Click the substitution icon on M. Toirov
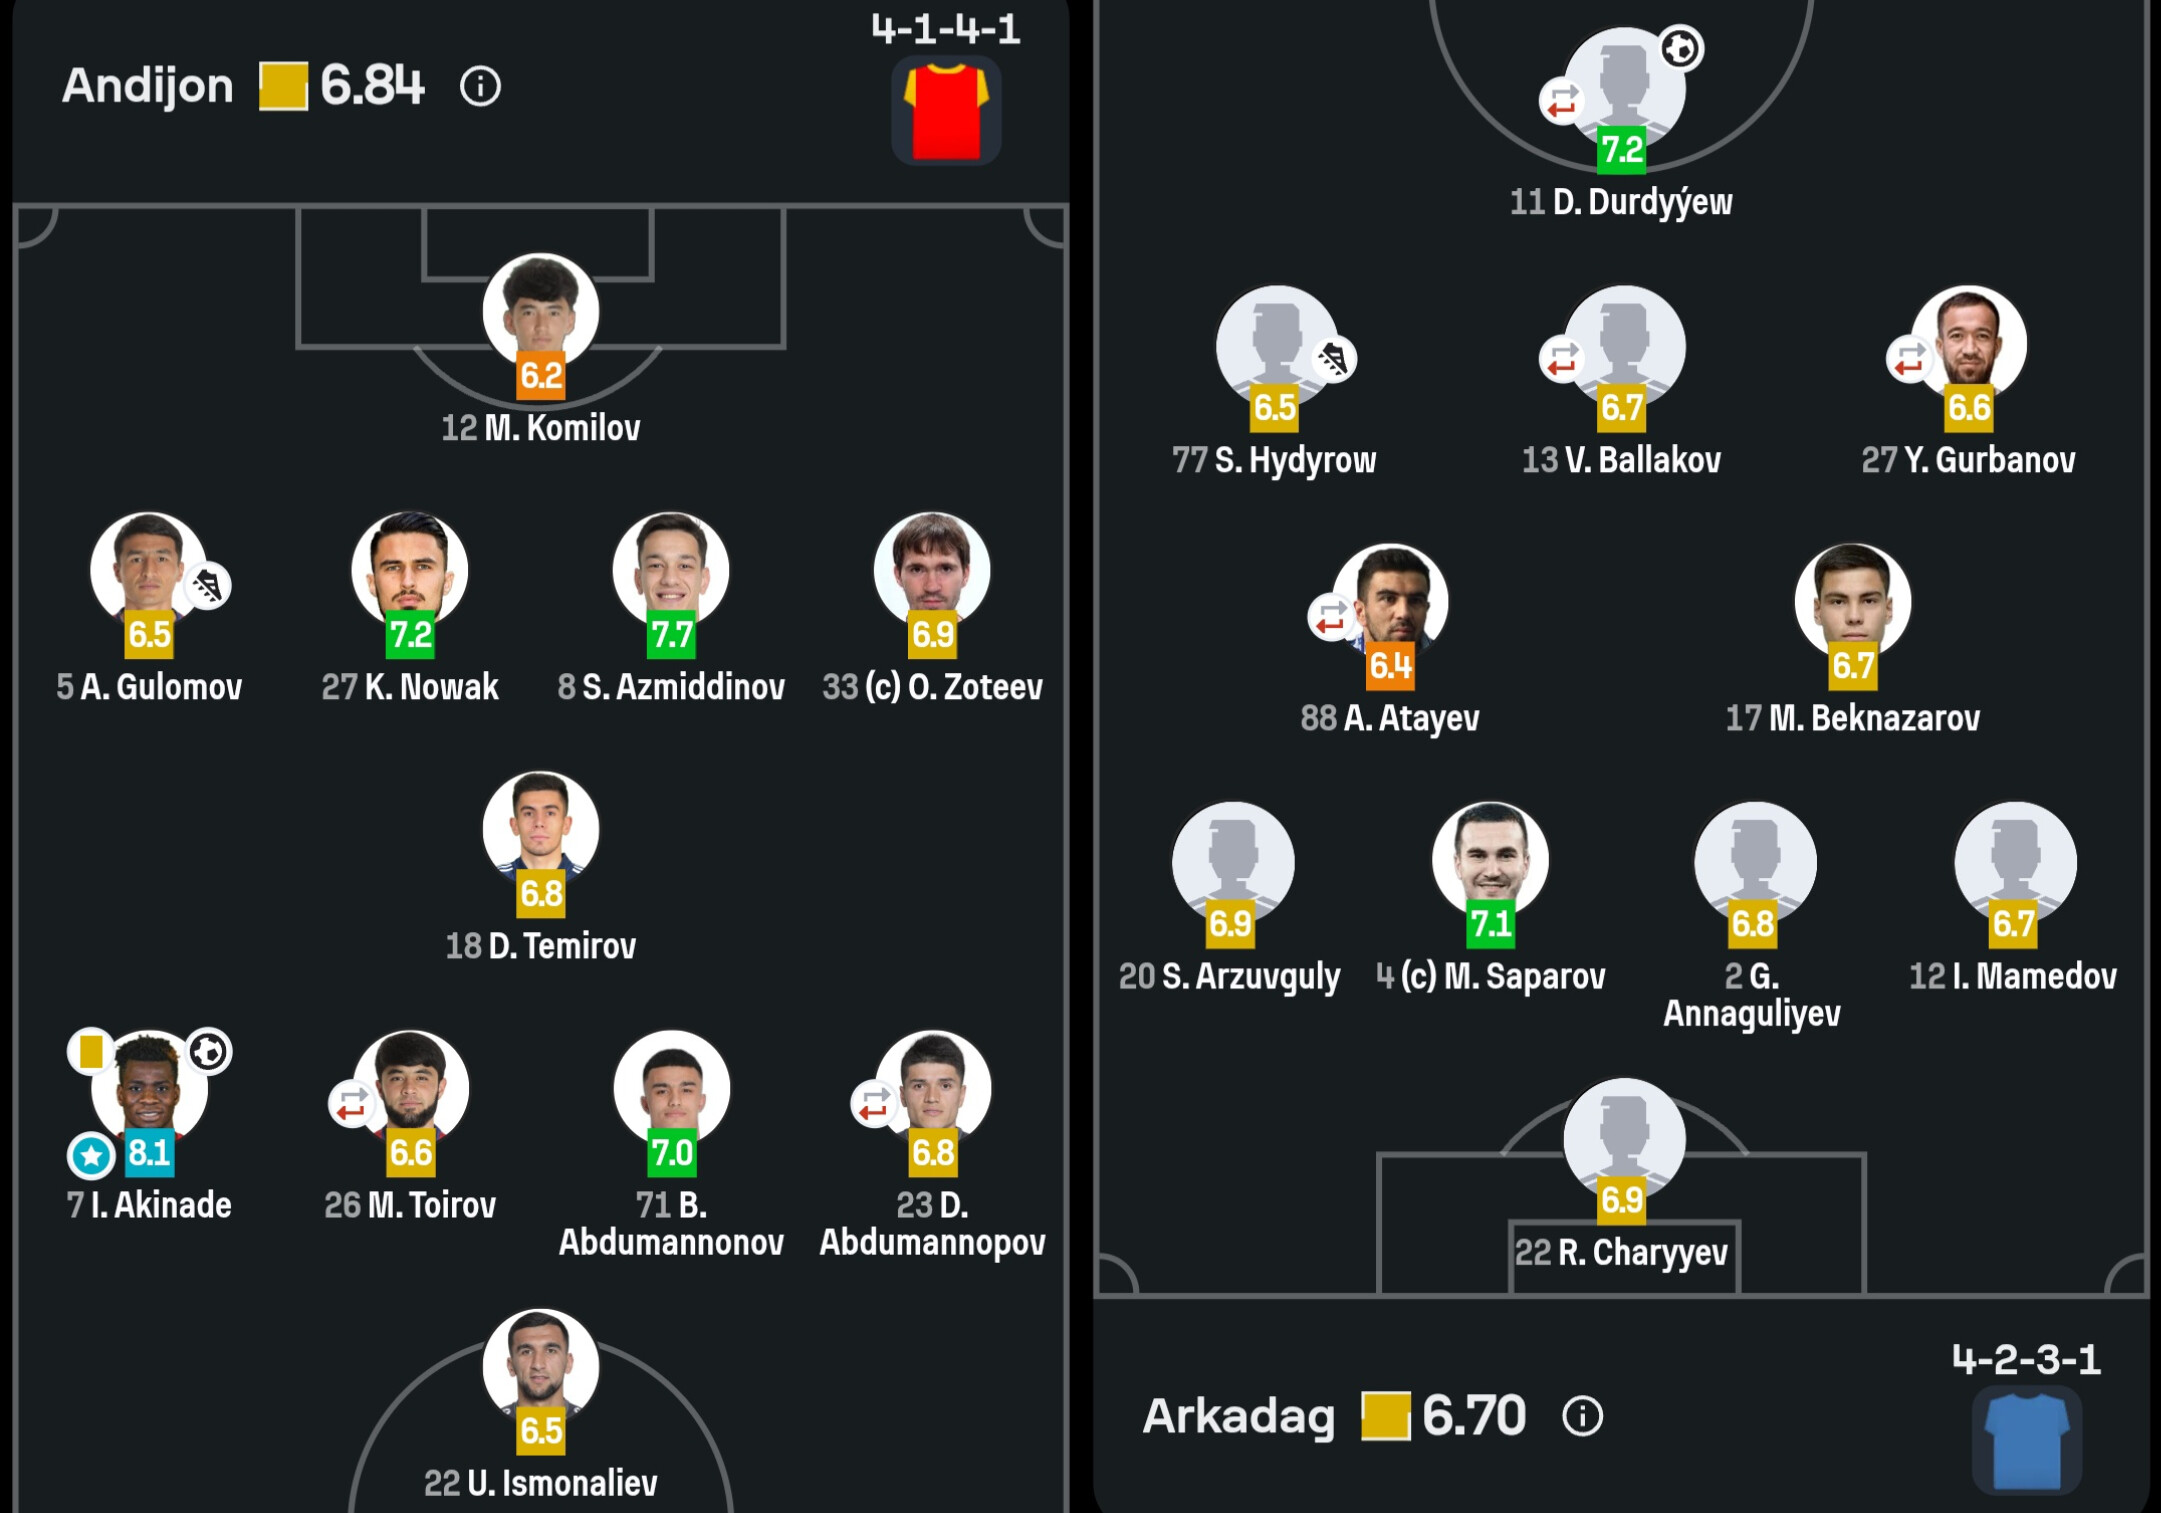The image size is (2161, 1513). pyautogui.click(x=351, y=1104)
